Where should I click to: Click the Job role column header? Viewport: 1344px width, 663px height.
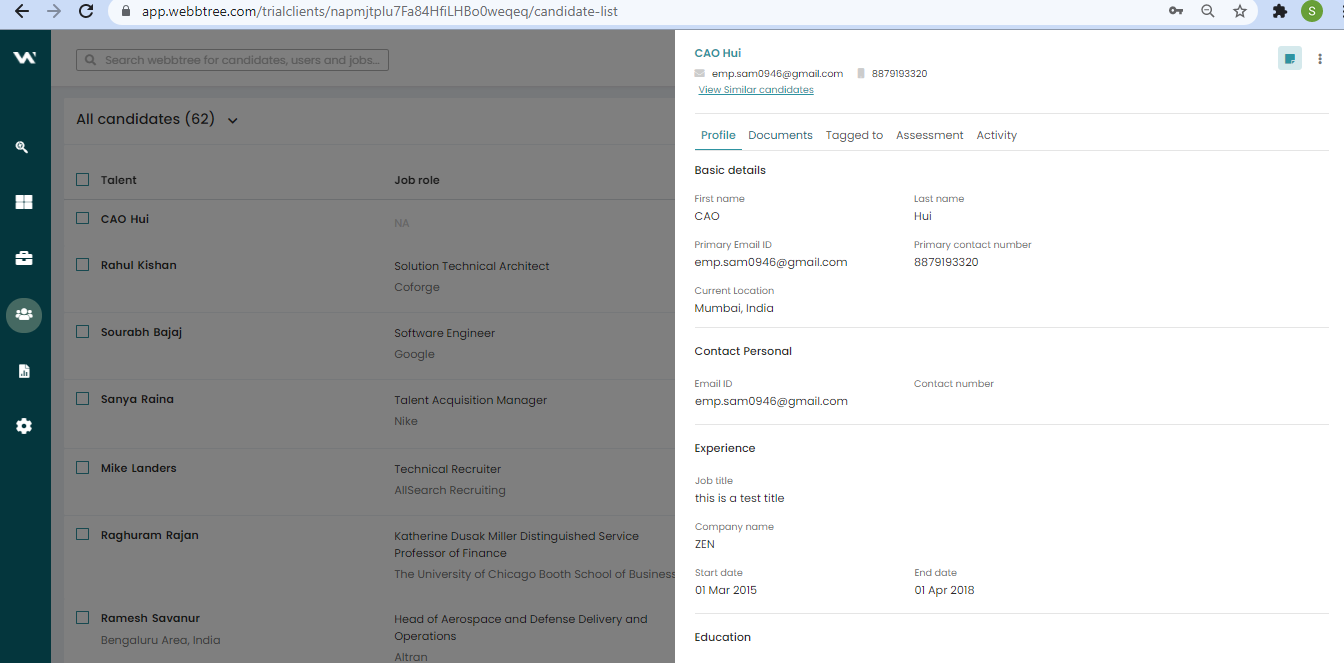(417, 180)
